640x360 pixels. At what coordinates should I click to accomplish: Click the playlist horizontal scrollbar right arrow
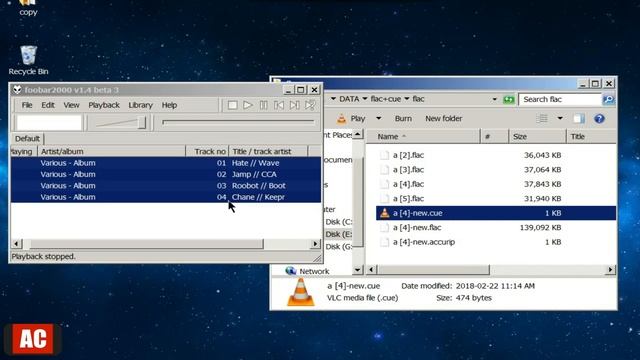(315, 244)
